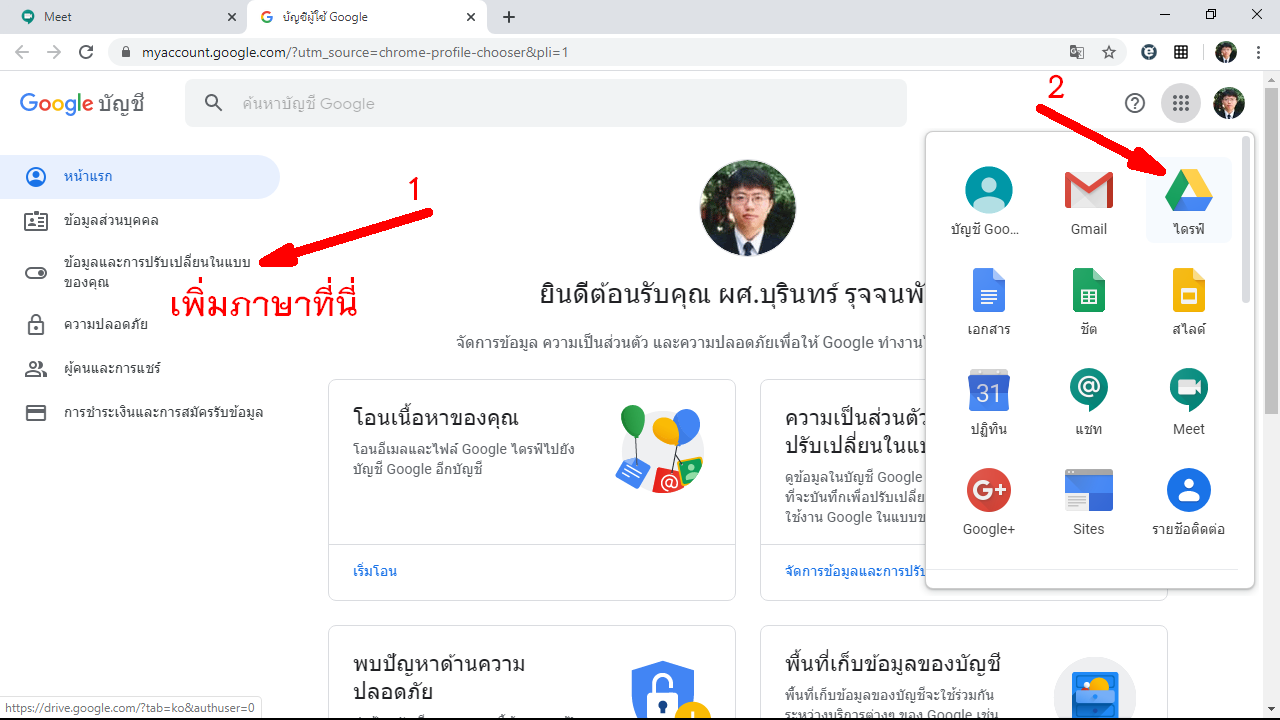Screen dimensions: 1280x720
Task: Click the help question mark icon
Action: (x=1134, y=103)
